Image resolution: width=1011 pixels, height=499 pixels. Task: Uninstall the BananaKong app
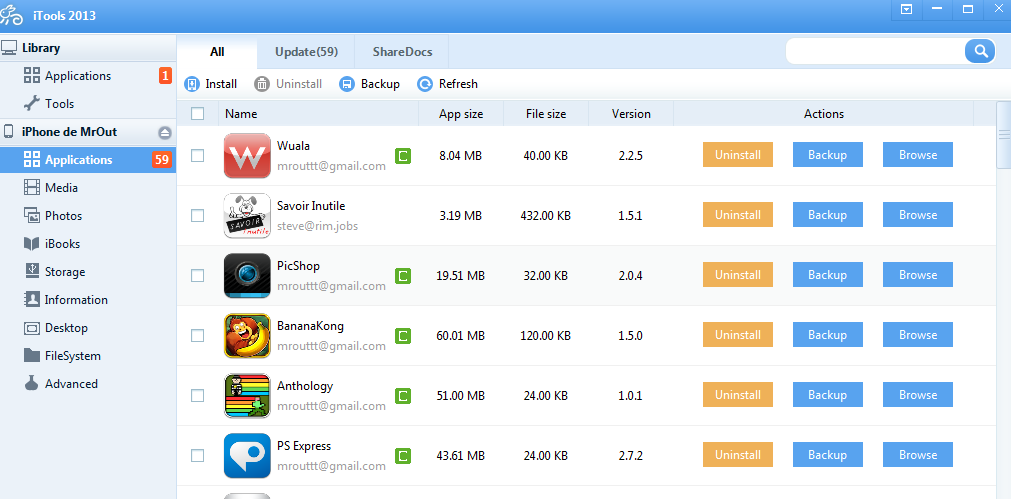pyautogui.click(x=738, y=335)
